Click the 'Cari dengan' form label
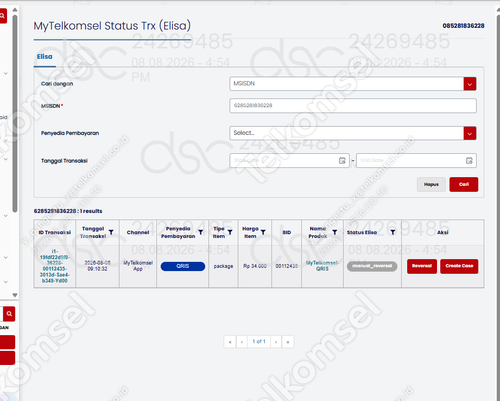This screenshot has width=500, height=401. coord(57,84)
